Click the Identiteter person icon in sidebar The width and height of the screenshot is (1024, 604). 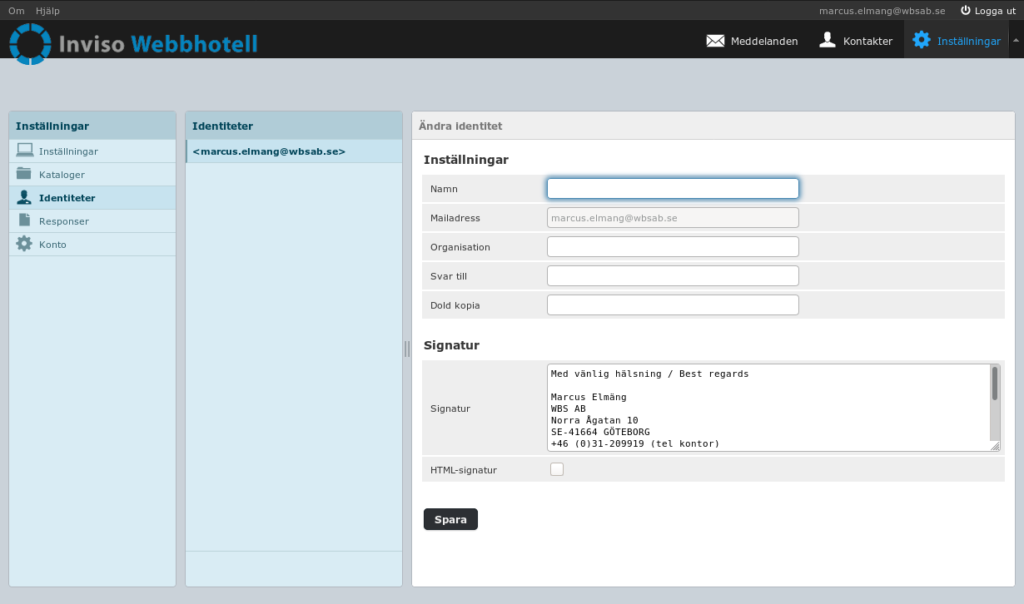click(24, 197)
